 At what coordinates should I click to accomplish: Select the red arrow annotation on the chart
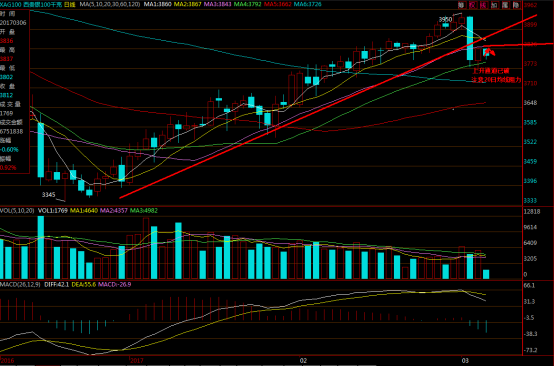489,52
